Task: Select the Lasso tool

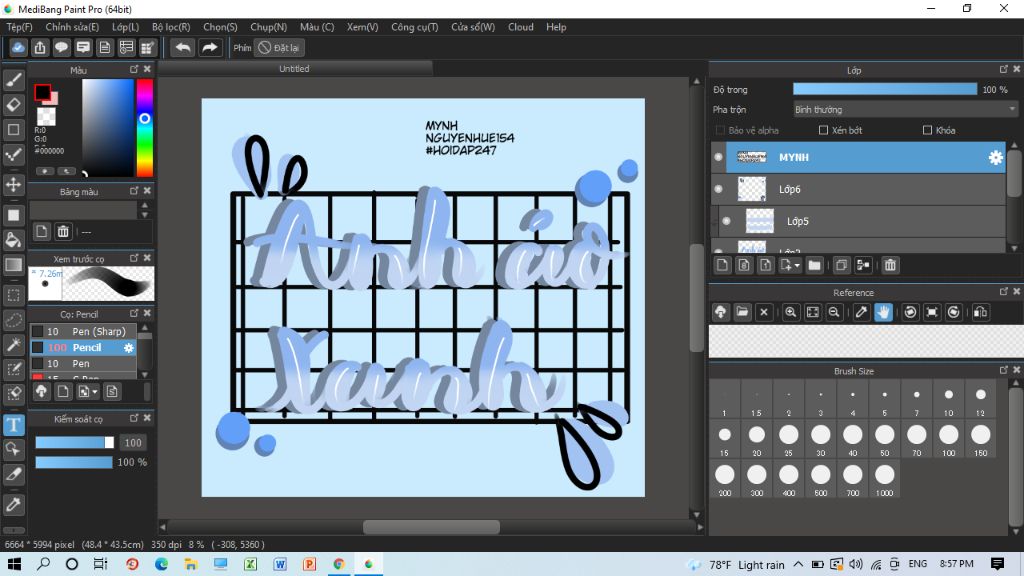Action: coord(14,320)
